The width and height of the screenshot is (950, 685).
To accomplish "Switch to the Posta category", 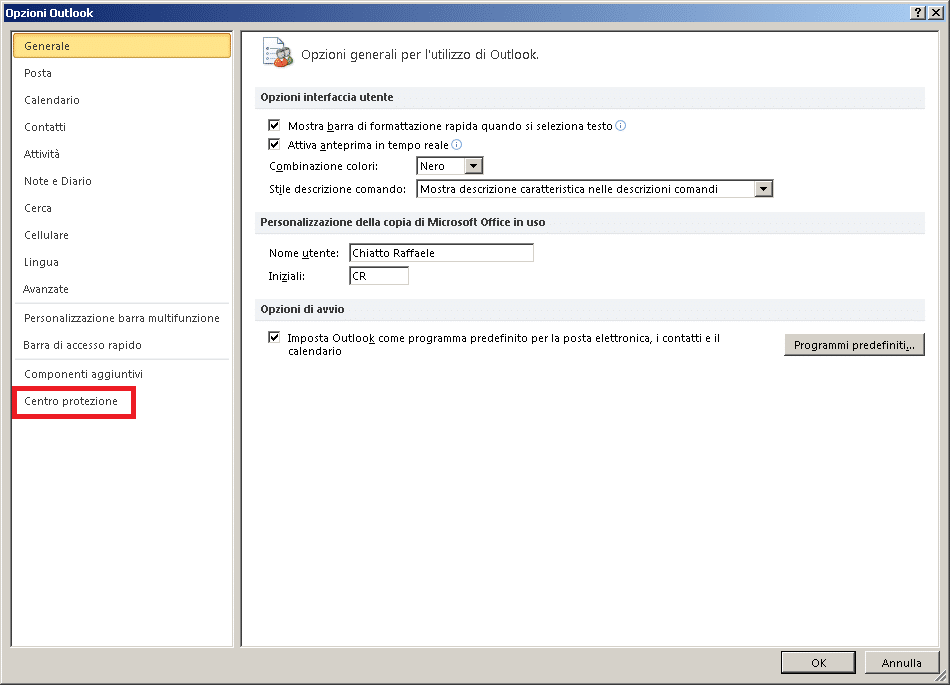I will coord(122,73).
